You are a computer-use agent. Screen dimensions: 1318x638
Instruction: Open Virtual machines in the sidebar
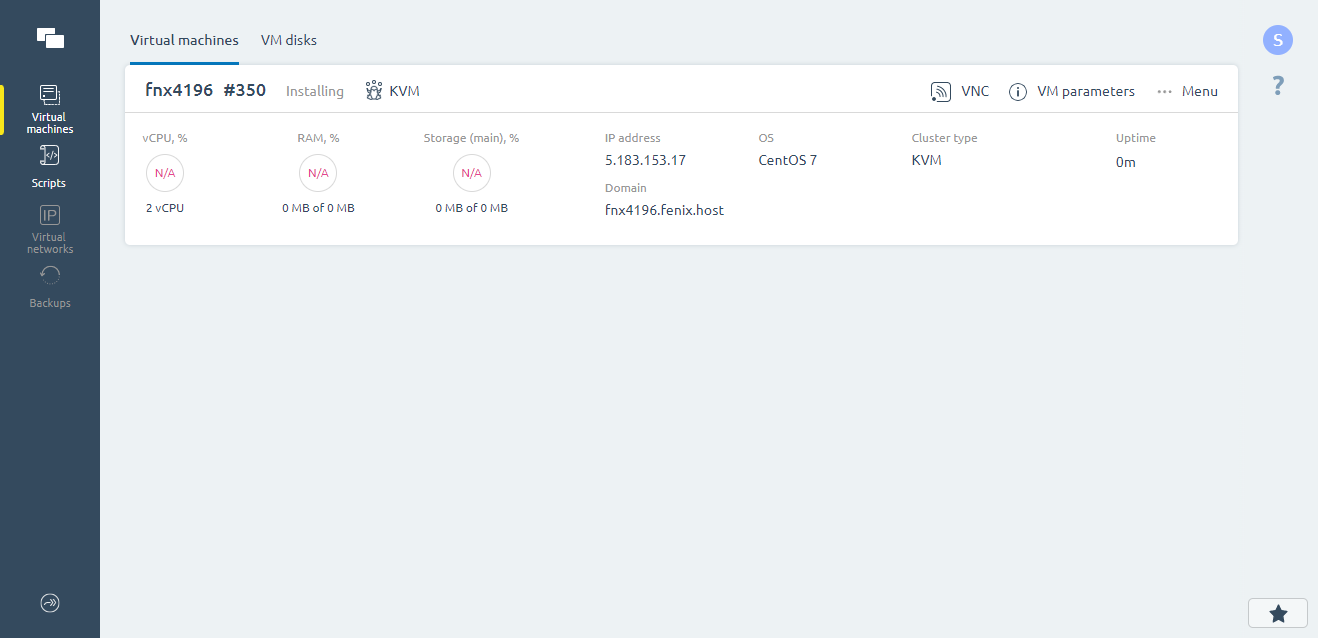coord(50,108)
